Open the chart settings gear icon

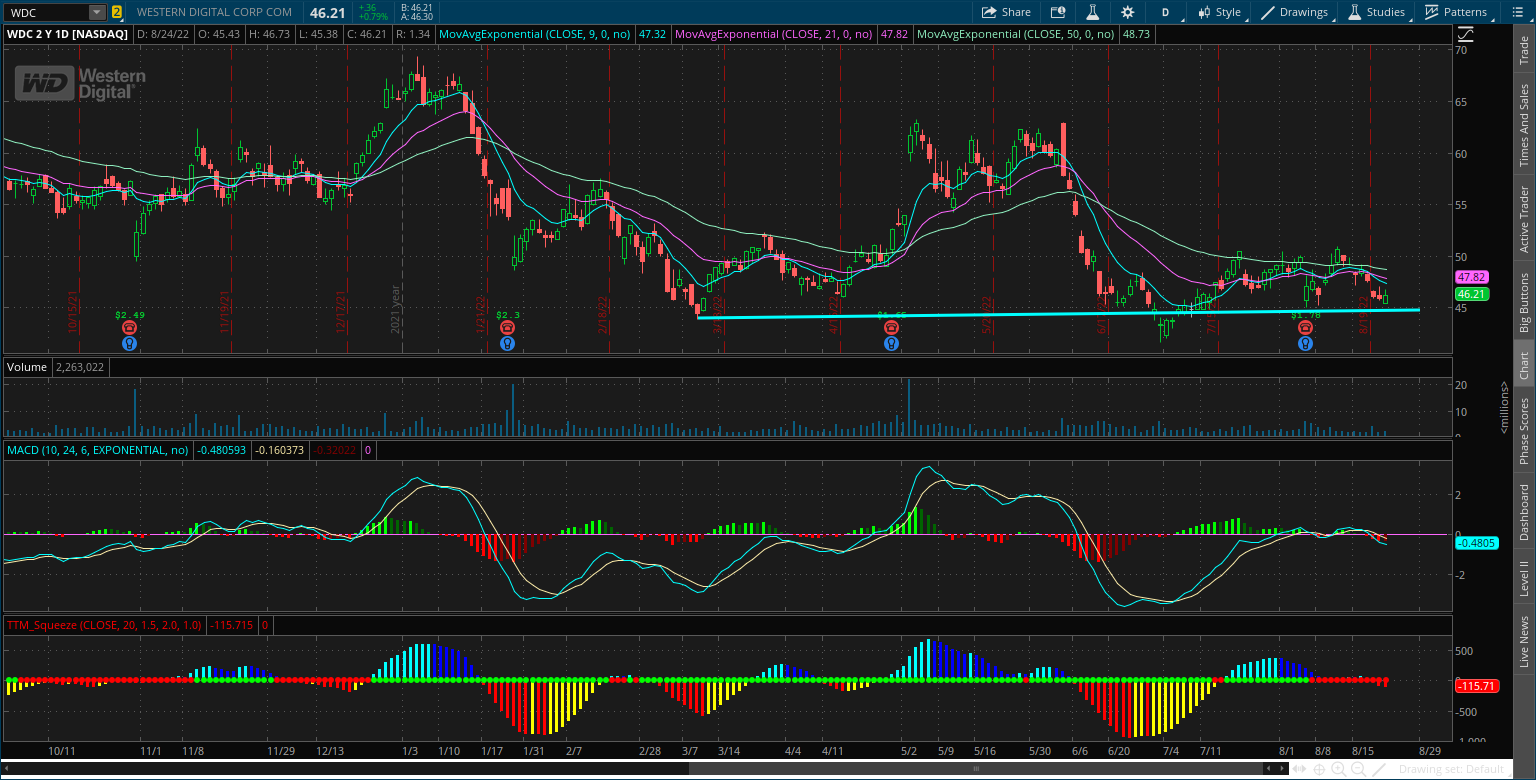click(1129, 11)
